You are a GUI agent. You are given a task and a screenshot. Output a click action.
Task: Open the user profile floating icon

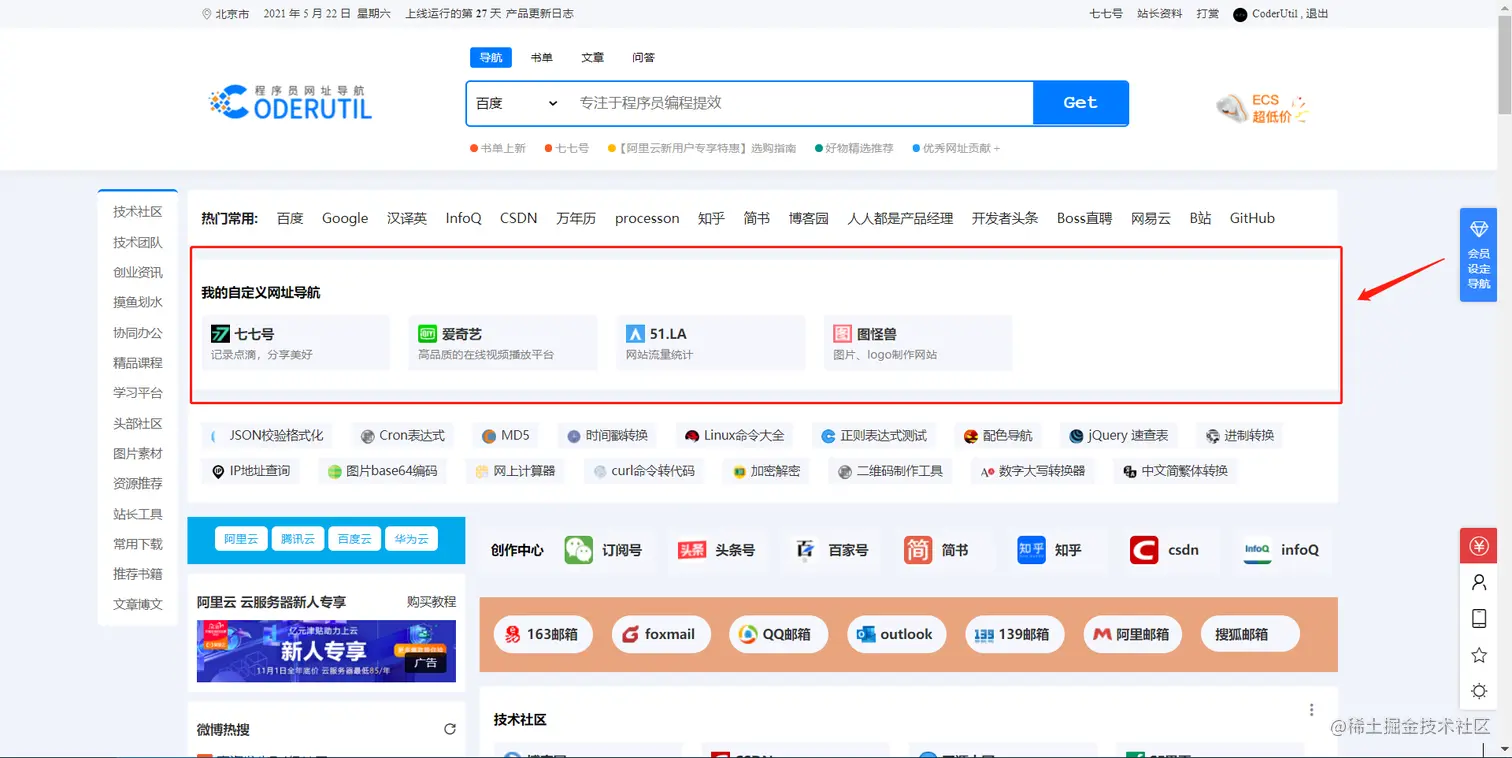point(1479,582)
